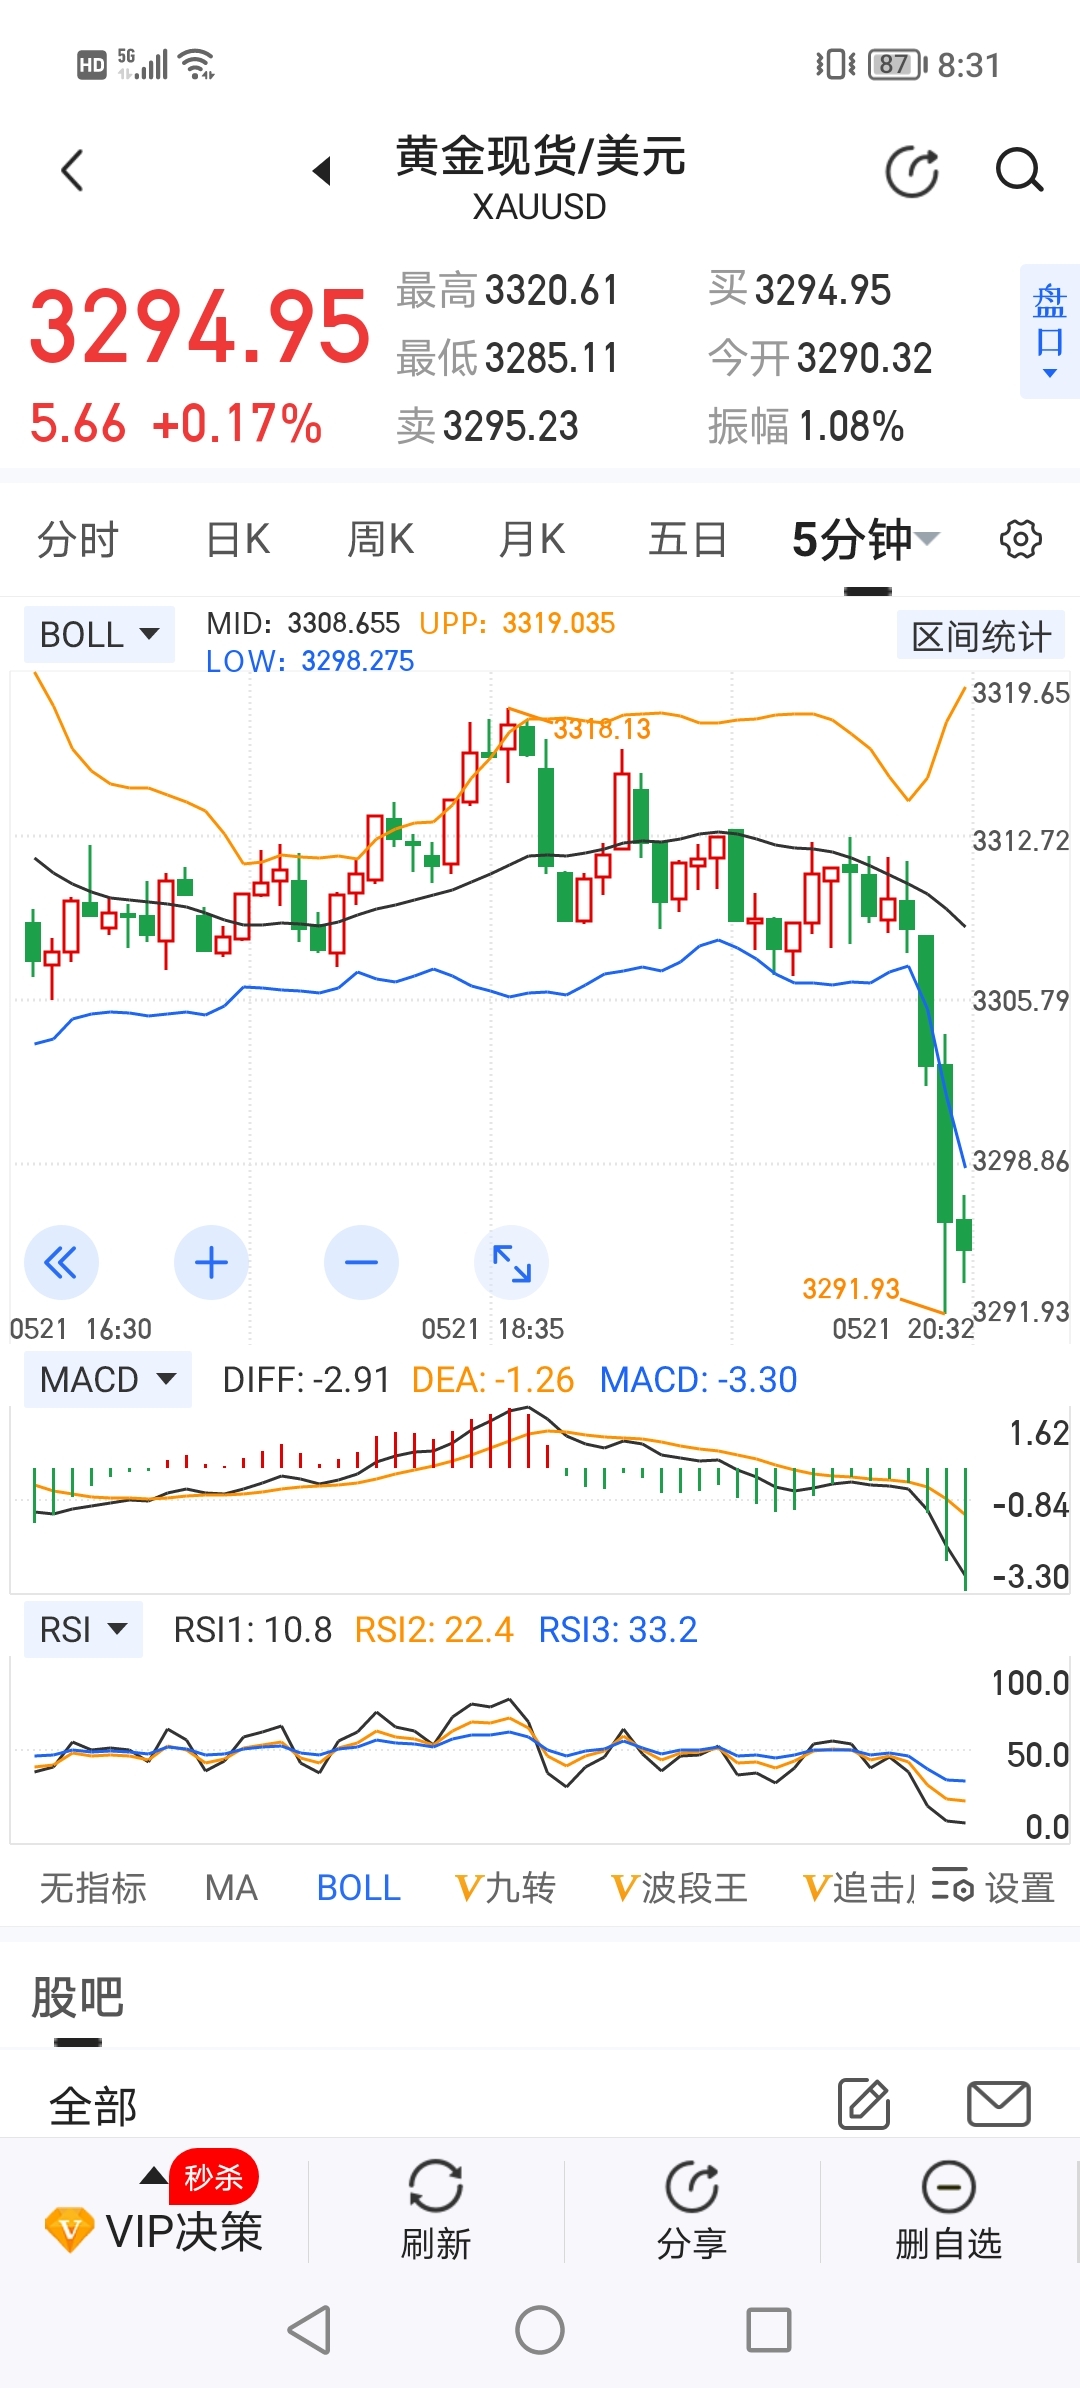Switch overlay to MA indicator
This screenshot has height=2388, width=1080.
click(231, 1888)
